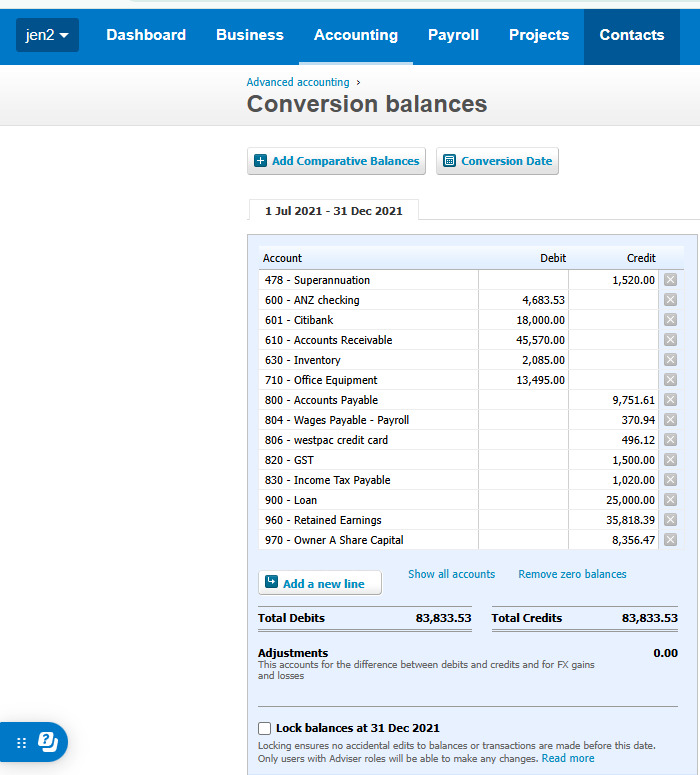Screen dimensions: 700x775
Task: Edit the Loan credit 25,000.00 field
Action: point(613,500)
